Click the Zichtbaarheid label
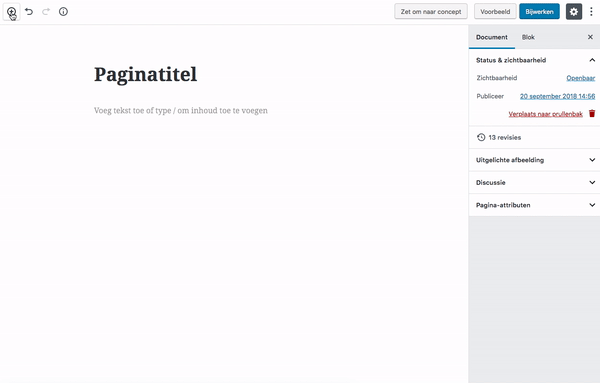This screenshot has width=600, height=383. [497, 78]
